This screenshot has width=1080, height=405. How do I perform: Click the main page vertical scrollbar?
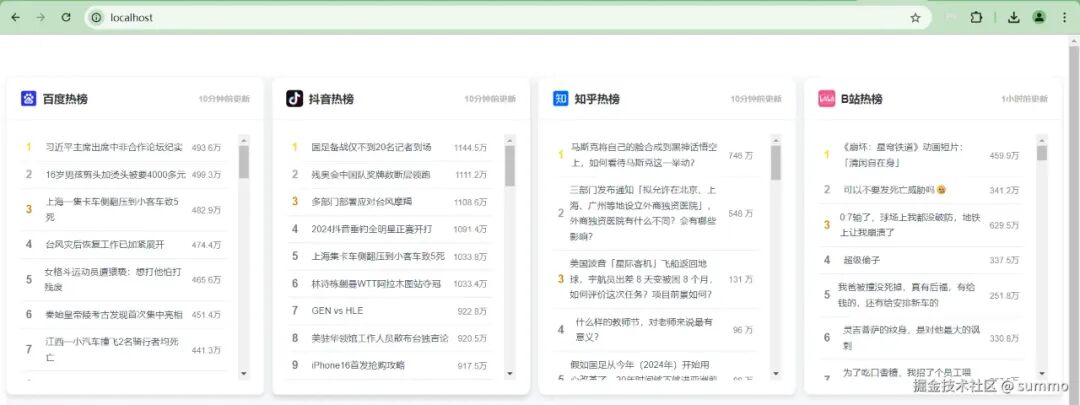[x=1074, y=220]
